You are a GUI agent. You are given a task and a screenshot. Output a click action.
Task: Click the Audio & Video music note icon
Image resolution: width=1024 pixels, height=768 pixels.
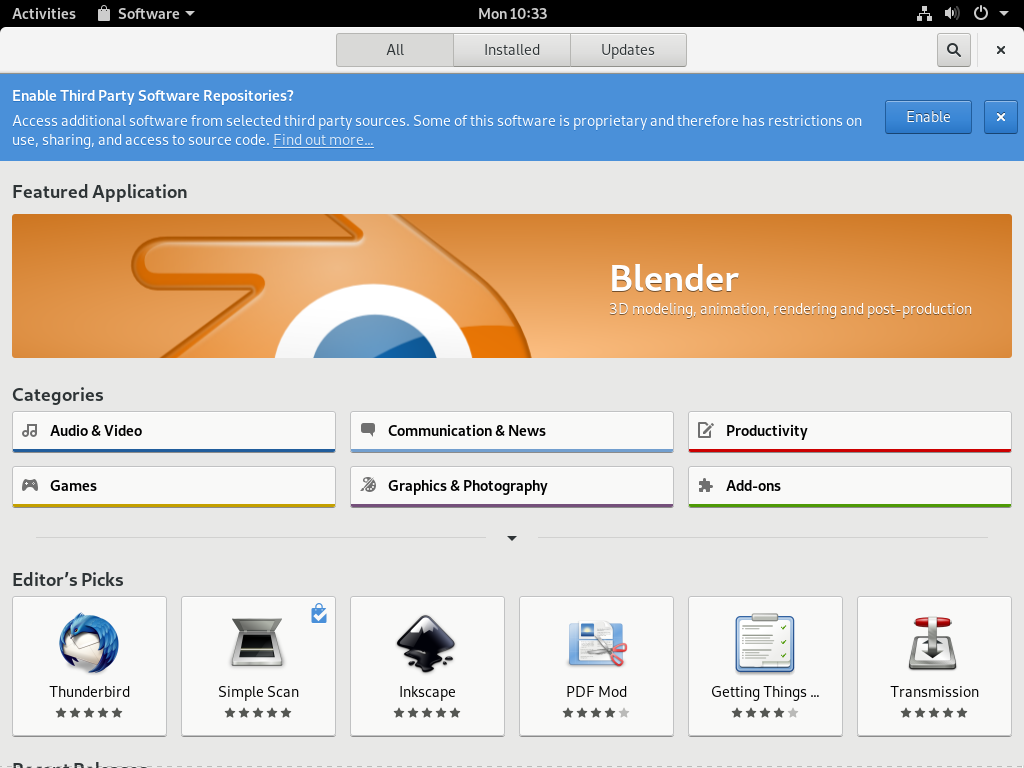pos(29,430)
